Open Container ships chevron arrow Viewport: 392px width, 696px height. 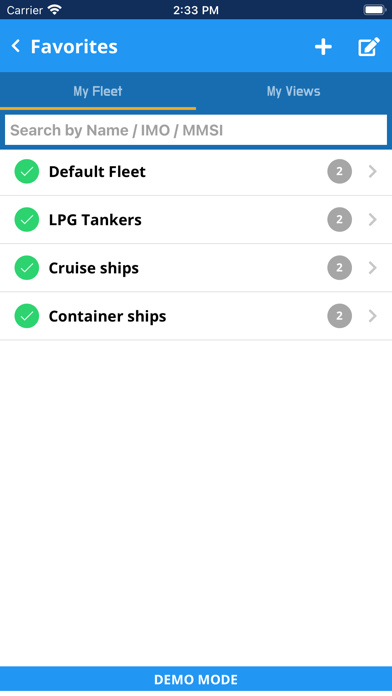[373, 316]
